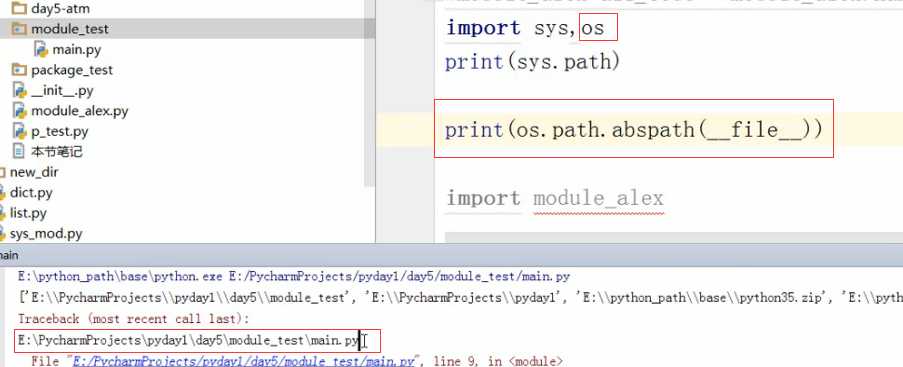Select the module_test folder icon
This screenshot has width=903, height=367.
(x=20, y=29)
